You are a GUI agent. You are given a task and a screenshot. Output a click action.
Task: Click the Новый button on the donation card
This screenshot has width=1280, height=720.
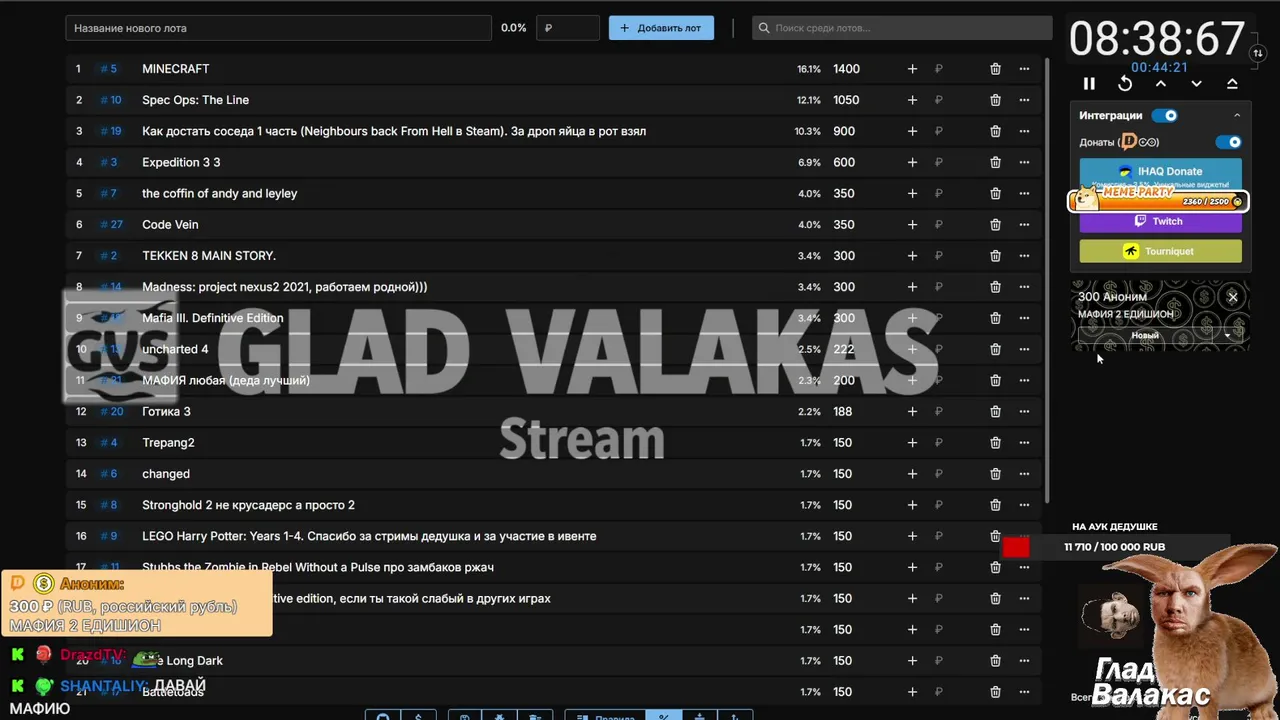[1145, 336]
